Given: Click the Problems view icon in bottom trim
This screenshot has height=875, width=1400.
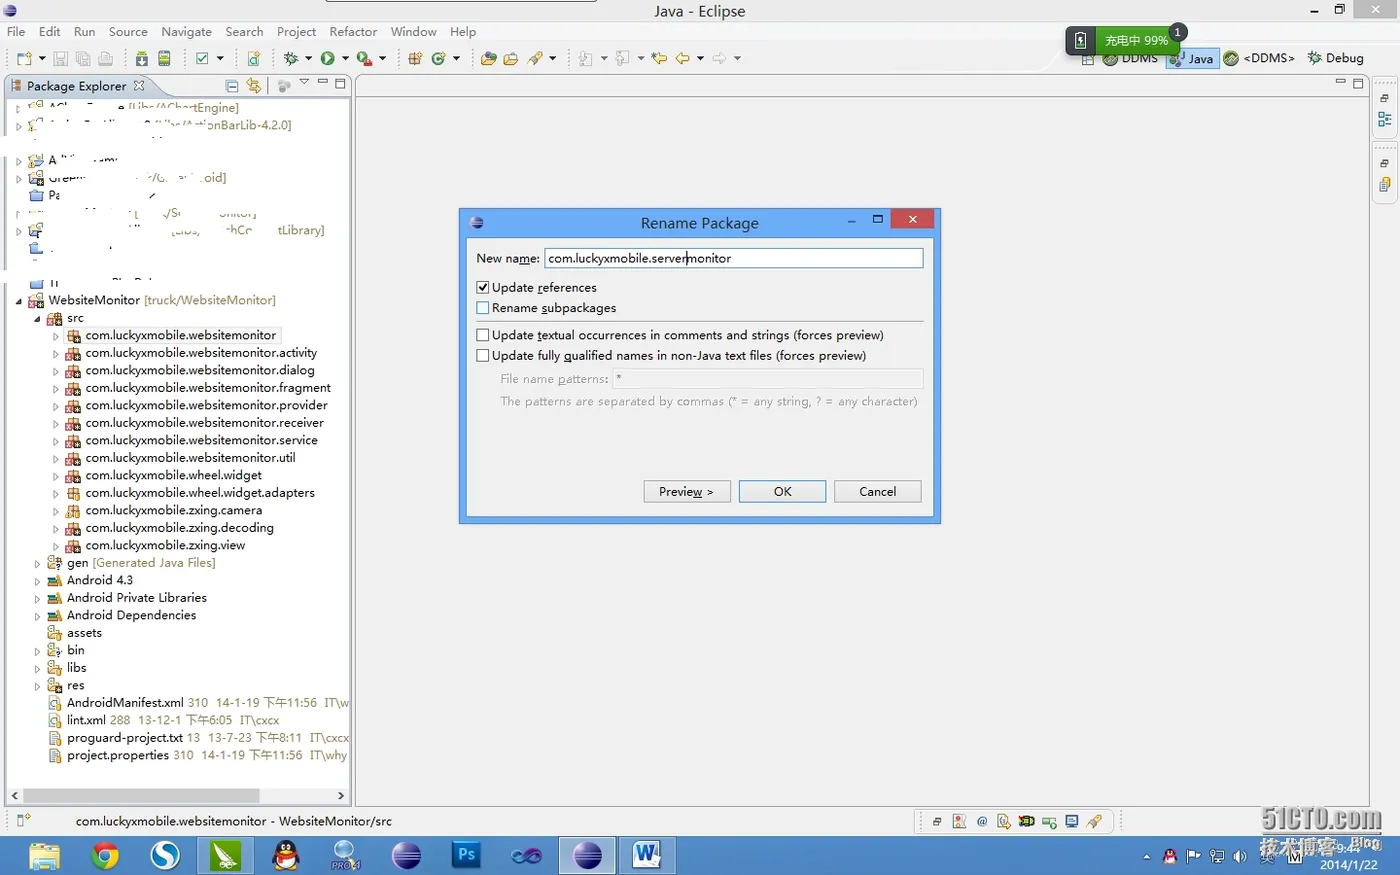Looking at the screenshot, I should pos(959,822).
